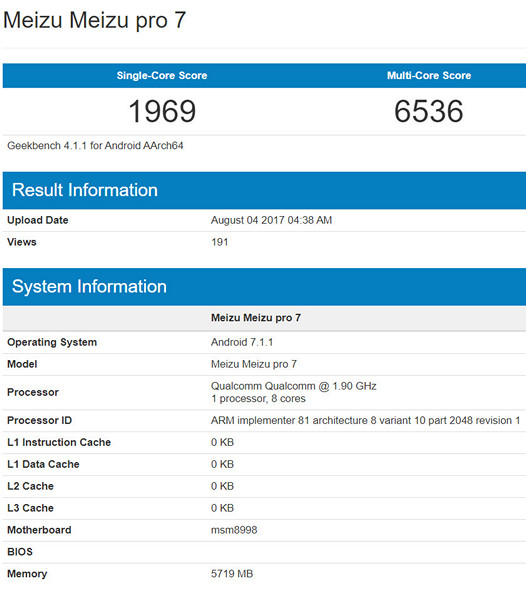The image size is (526, 590).
Task: Select the Motherboard label
Action: 39,530
